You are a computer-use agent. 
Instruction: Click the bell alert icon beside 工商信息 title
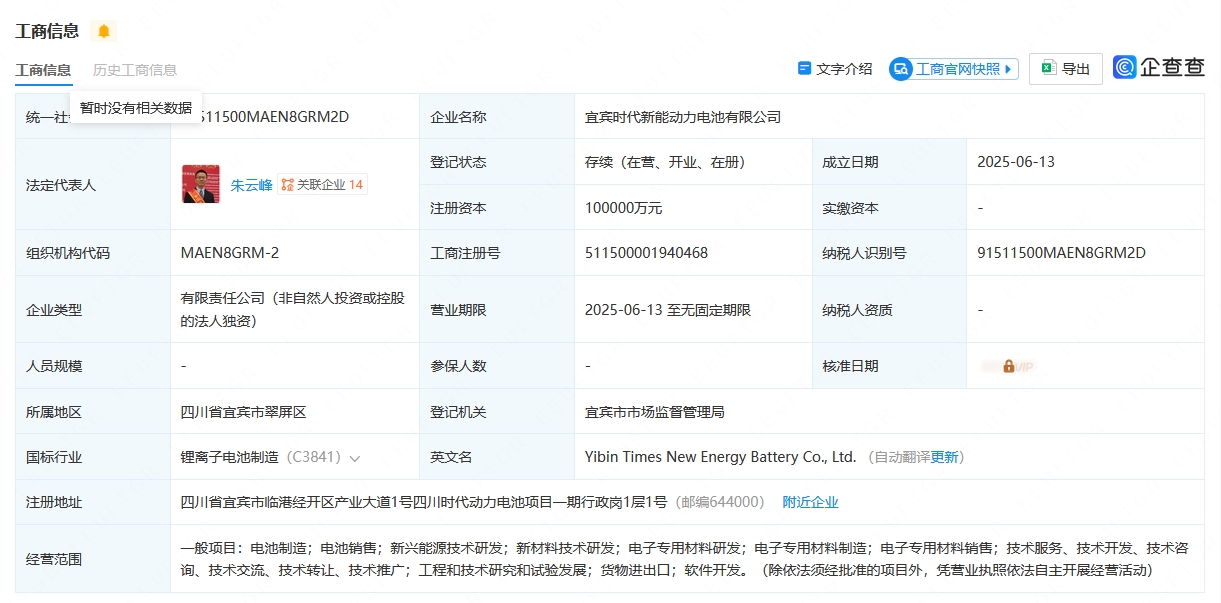coord(104,31)
